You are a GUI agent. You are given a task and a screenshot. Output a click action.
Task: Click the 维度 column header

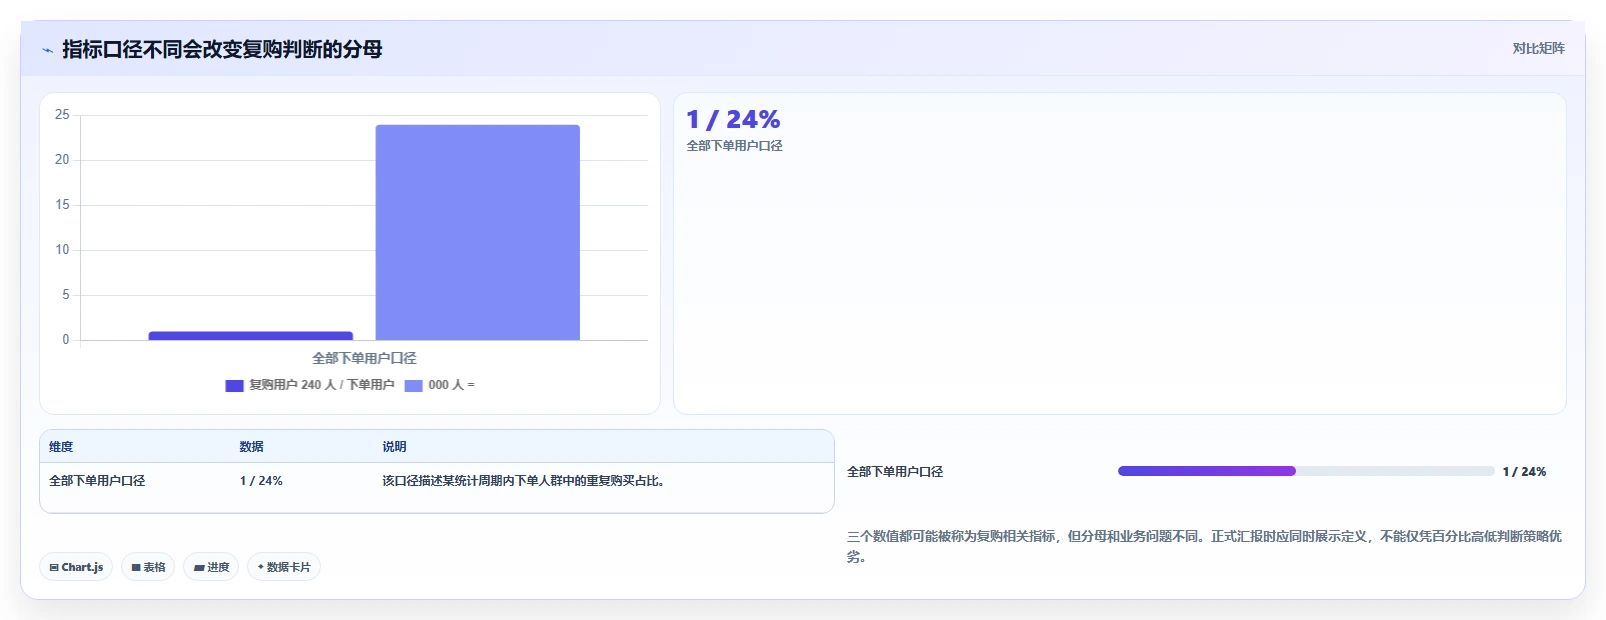61,447
